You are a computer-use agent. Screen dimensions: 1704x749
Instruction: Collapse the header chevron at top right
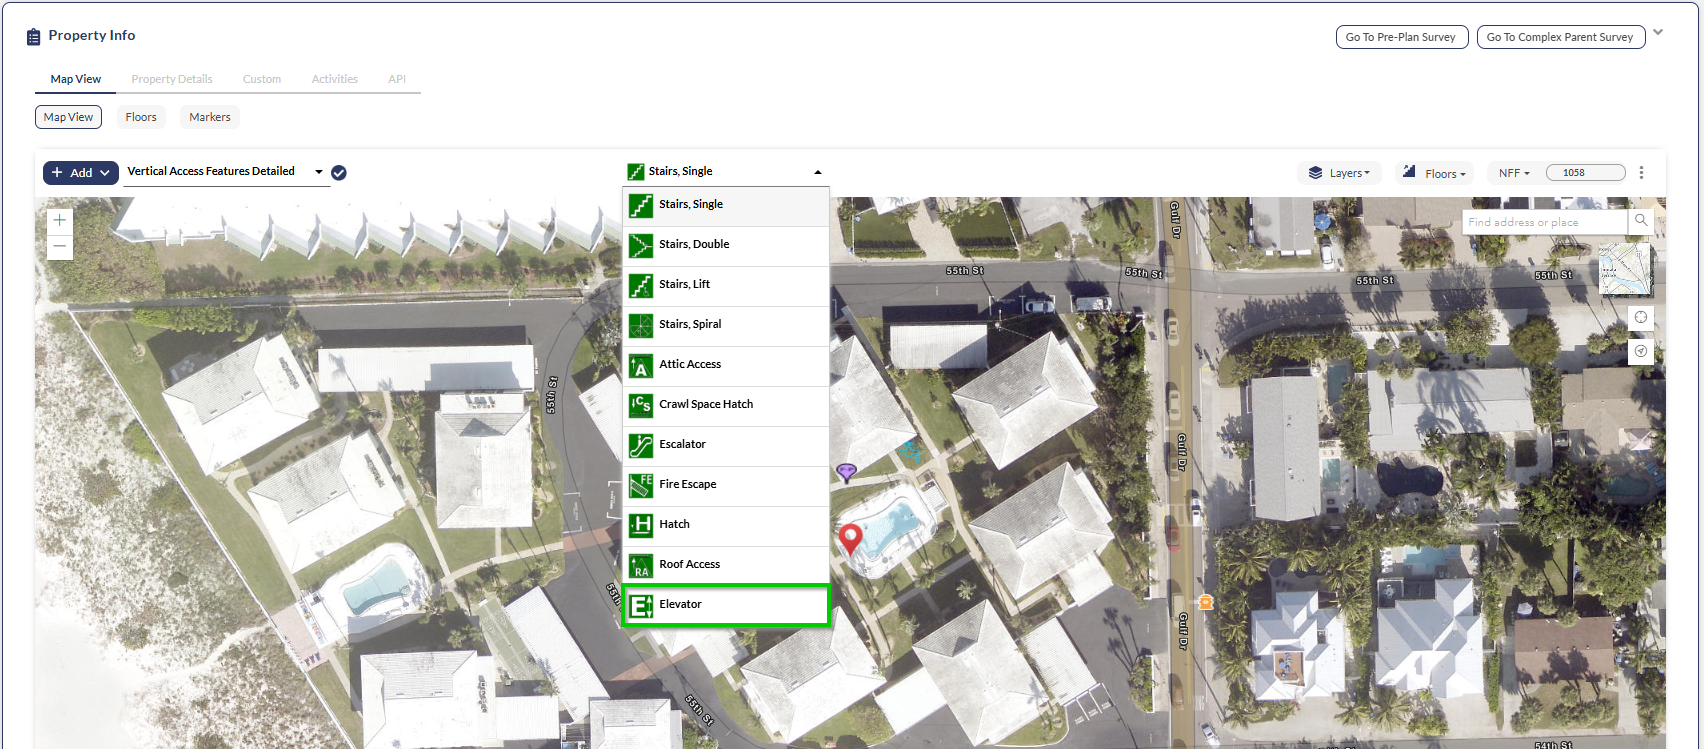click(1658, 33)
